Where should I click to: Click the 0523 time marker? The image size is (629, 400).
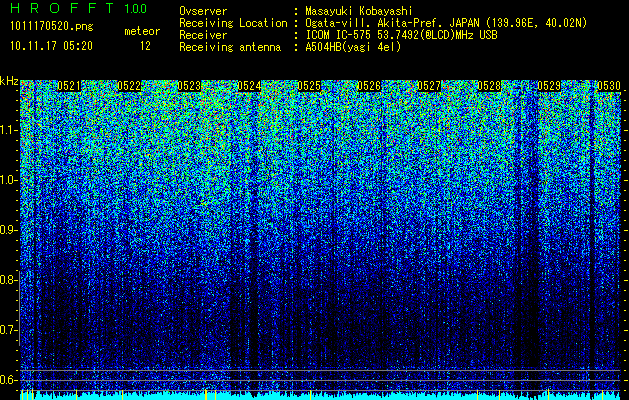coord(189,86)
